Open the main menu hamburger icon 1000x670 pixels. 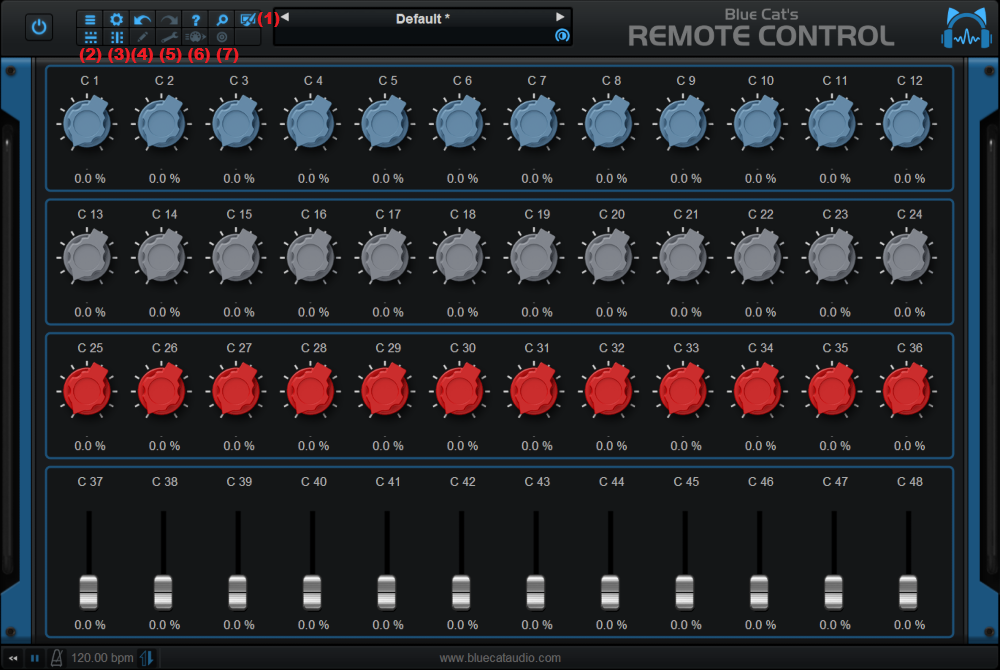[90, 19]
